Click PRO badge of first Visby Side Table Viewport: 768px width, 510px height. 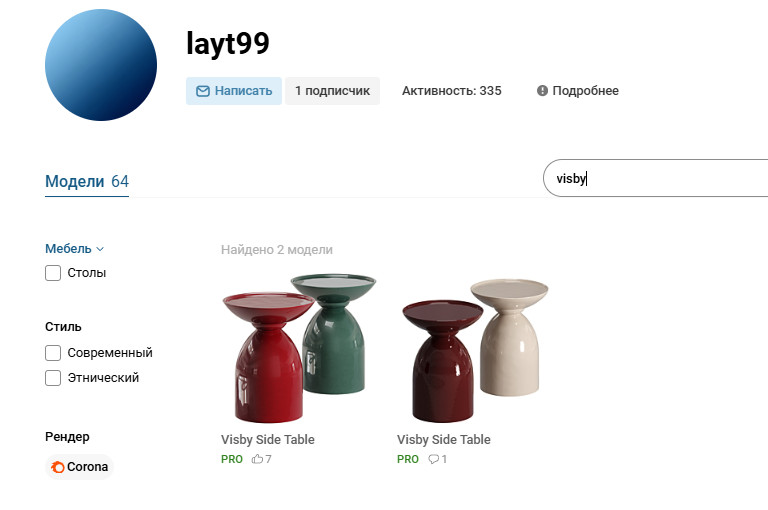(x=232, y=459)
